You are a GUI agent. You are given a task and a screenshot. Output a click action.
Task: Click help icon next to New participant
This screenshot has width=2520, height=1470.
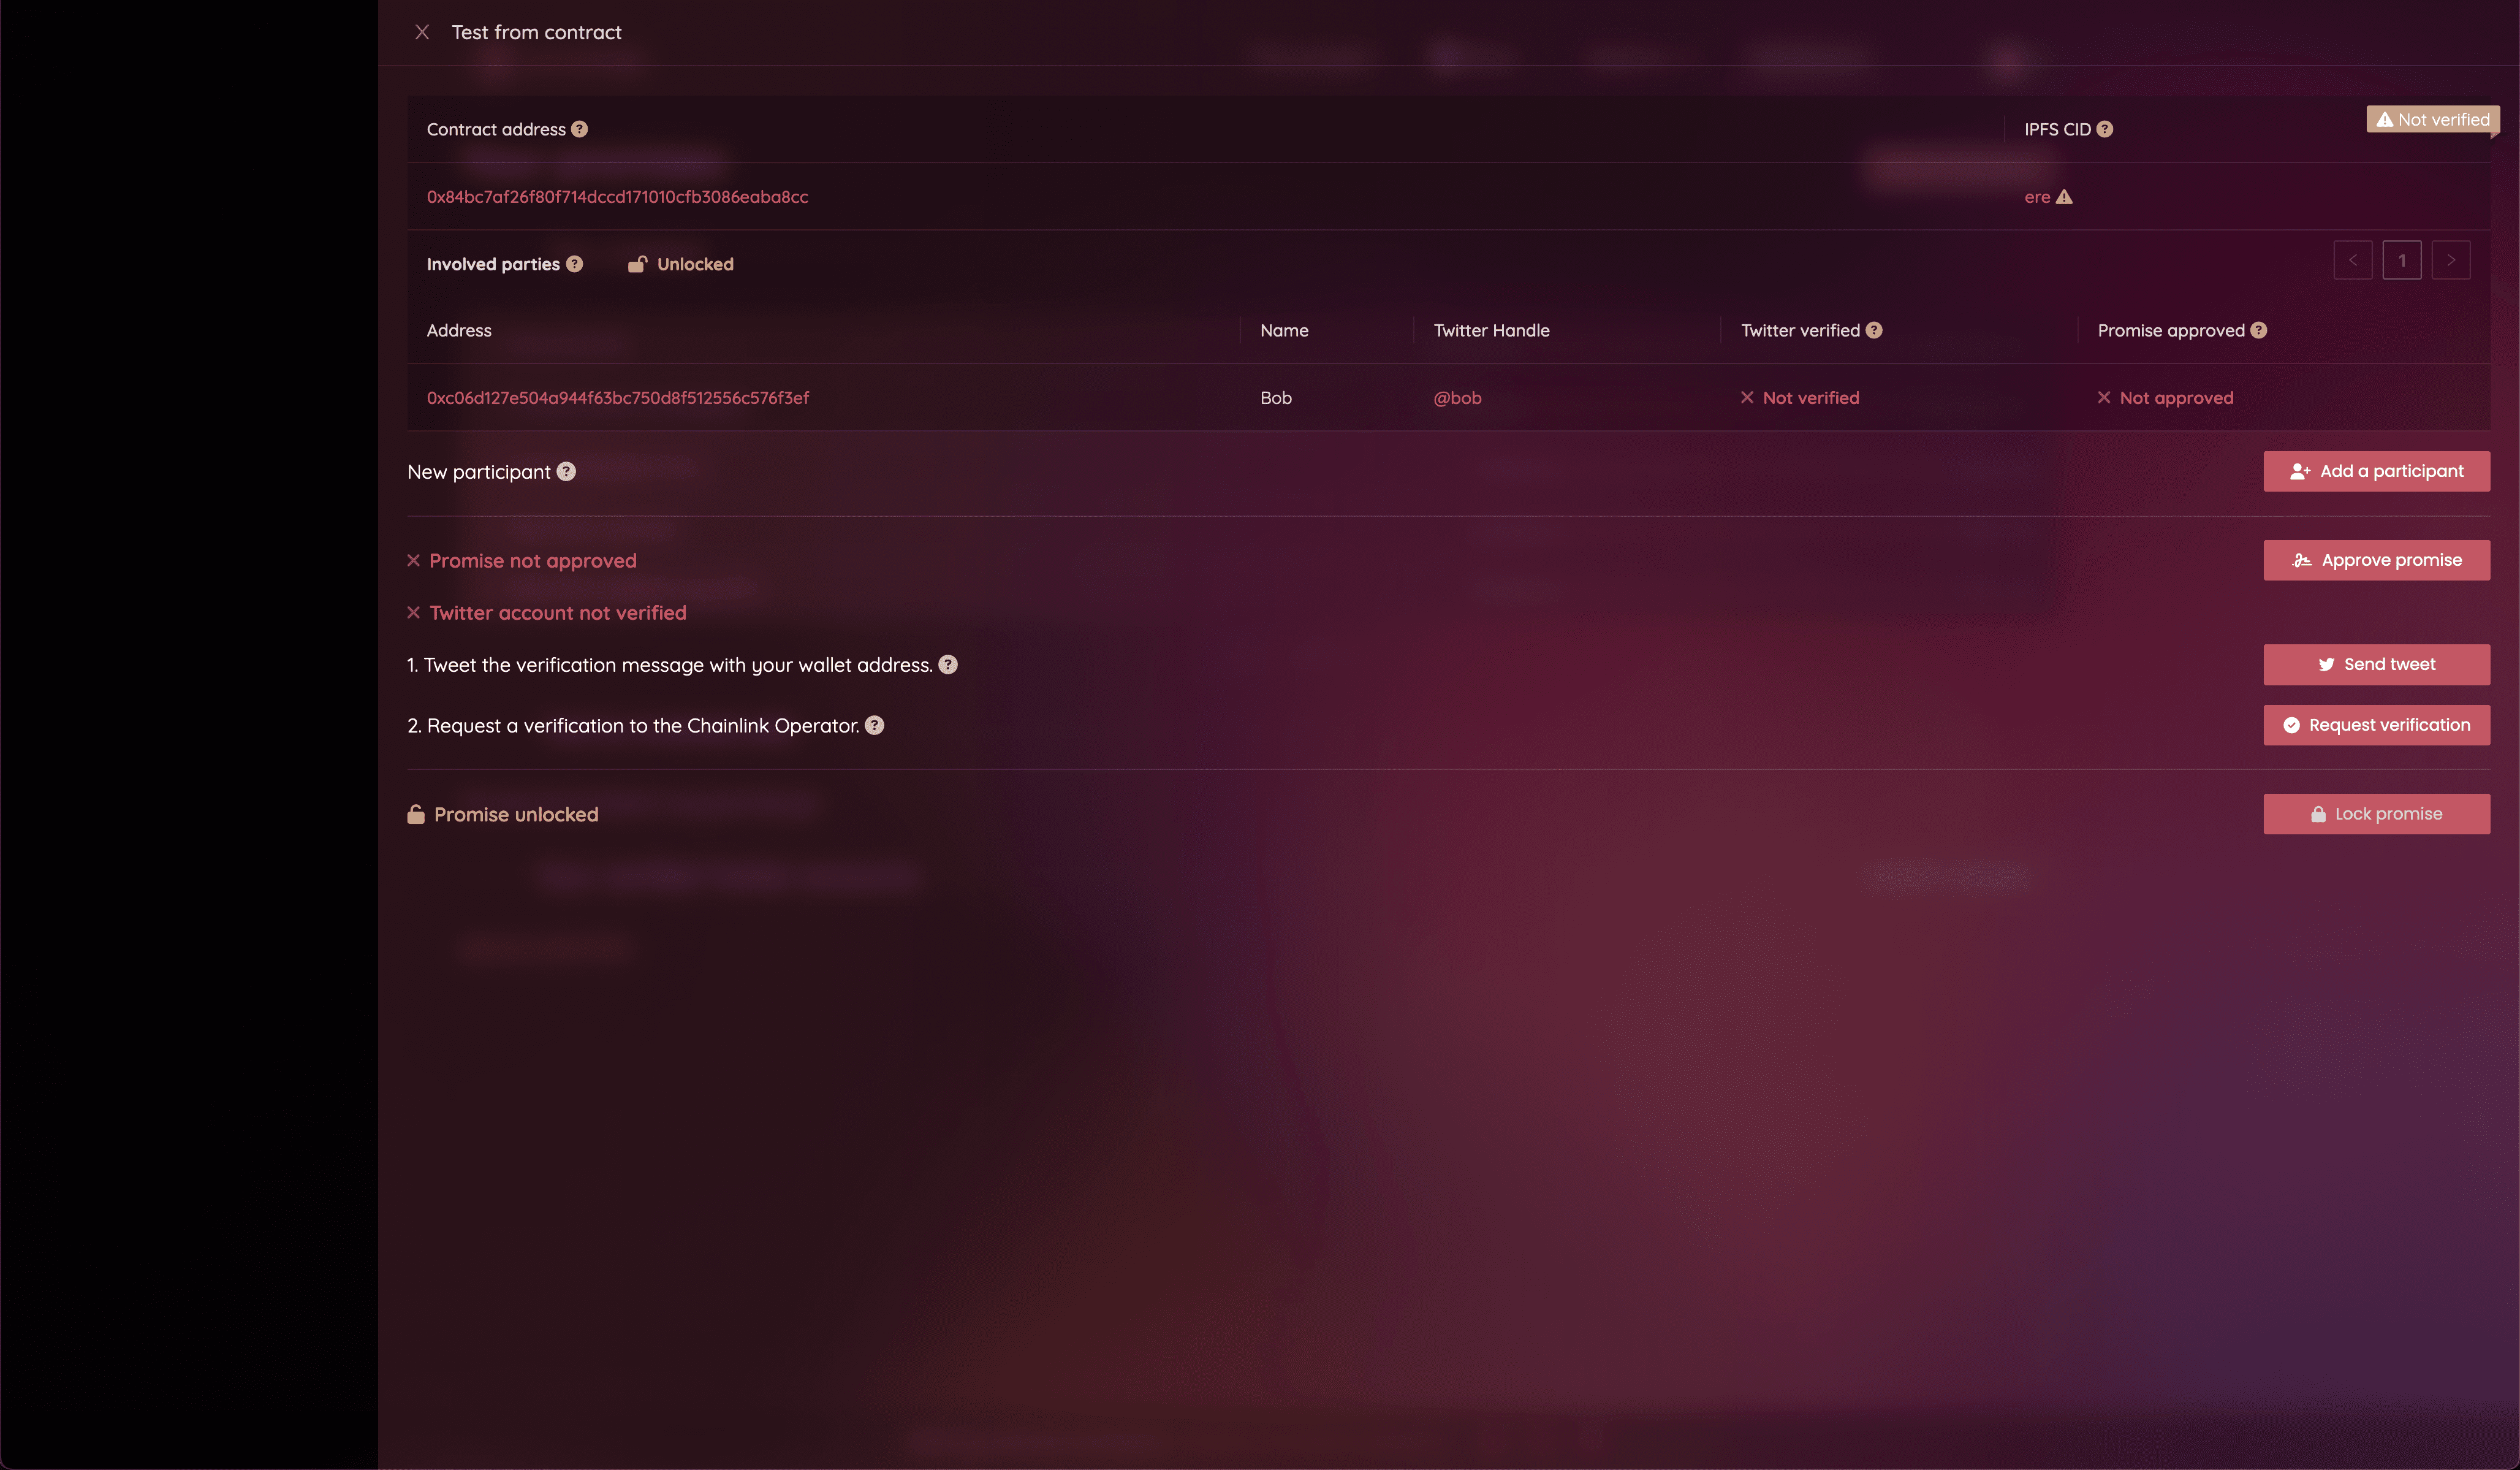(x=566, y=471)
